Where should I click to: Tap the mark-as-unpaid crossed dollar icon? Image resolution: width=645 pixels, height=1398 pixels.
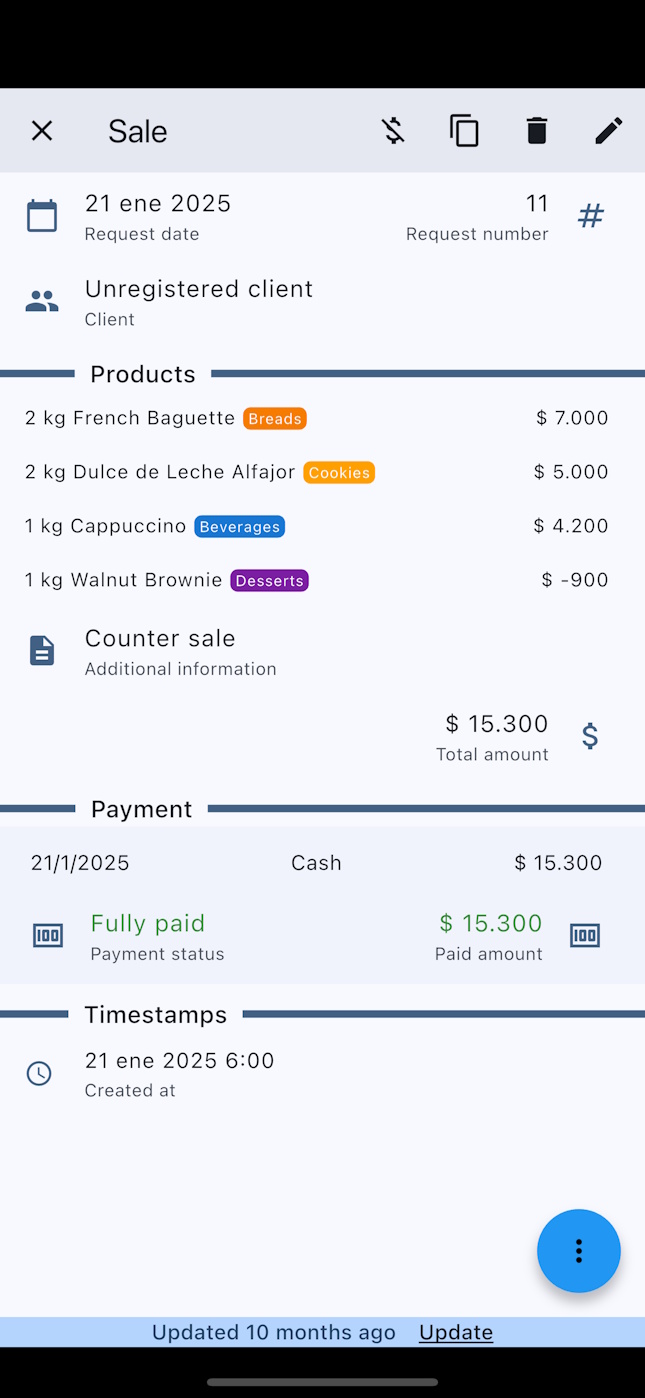point(393,131)
